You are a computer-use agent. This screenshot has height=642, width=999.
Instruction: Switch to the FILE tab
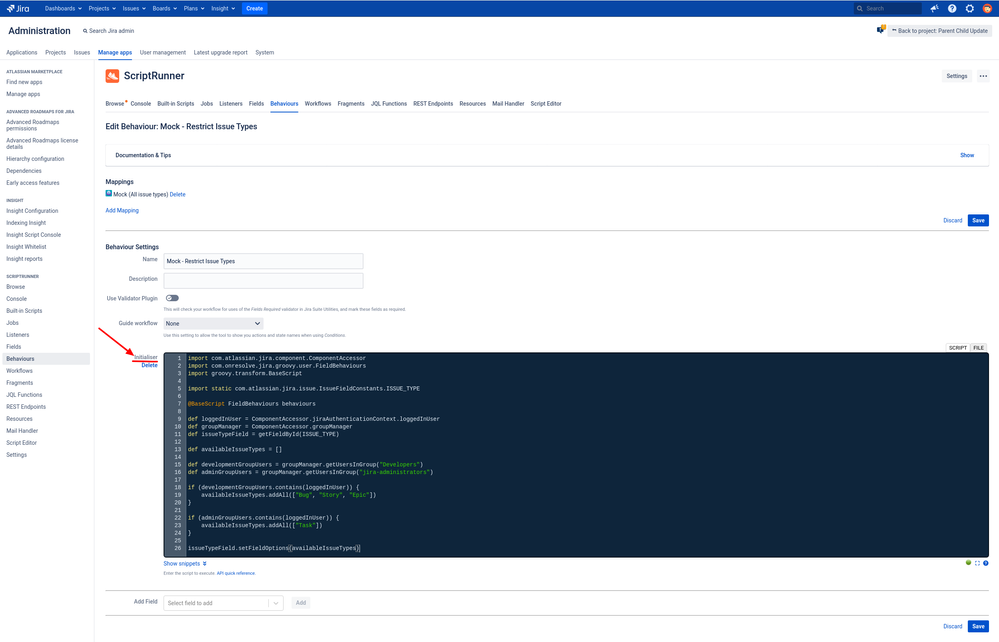pos(979,347)
